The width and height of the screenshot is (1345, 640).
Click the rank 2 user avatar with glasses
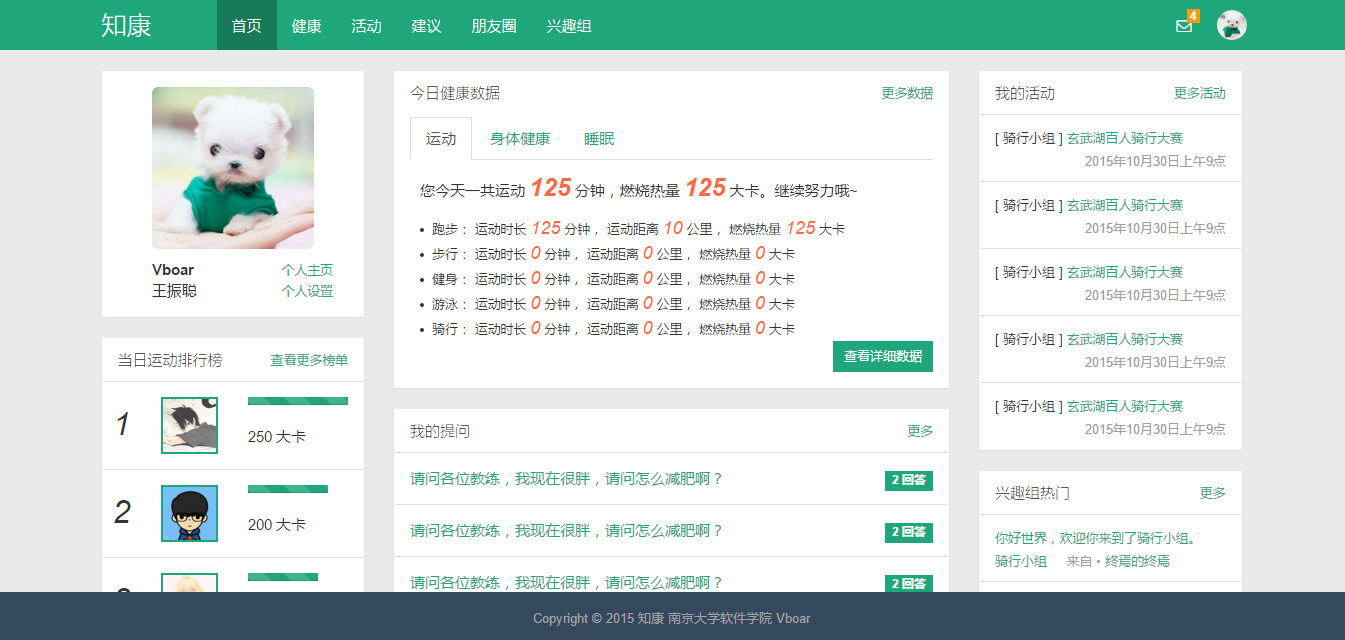pyautogui.click(x=189, y=513)
